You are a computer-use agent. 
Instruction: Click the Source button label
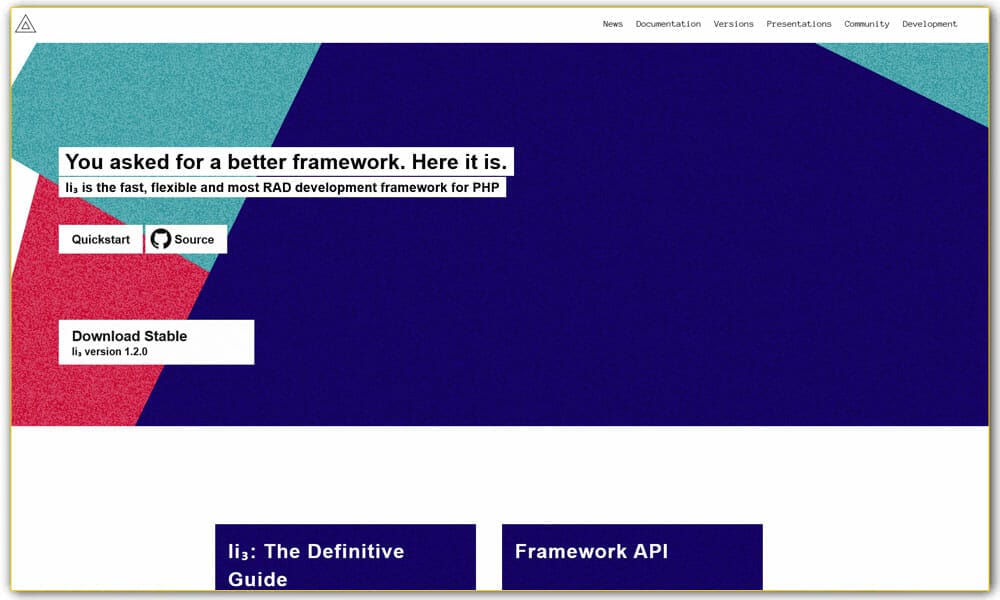pyautogui.click(x=194, y=239)
